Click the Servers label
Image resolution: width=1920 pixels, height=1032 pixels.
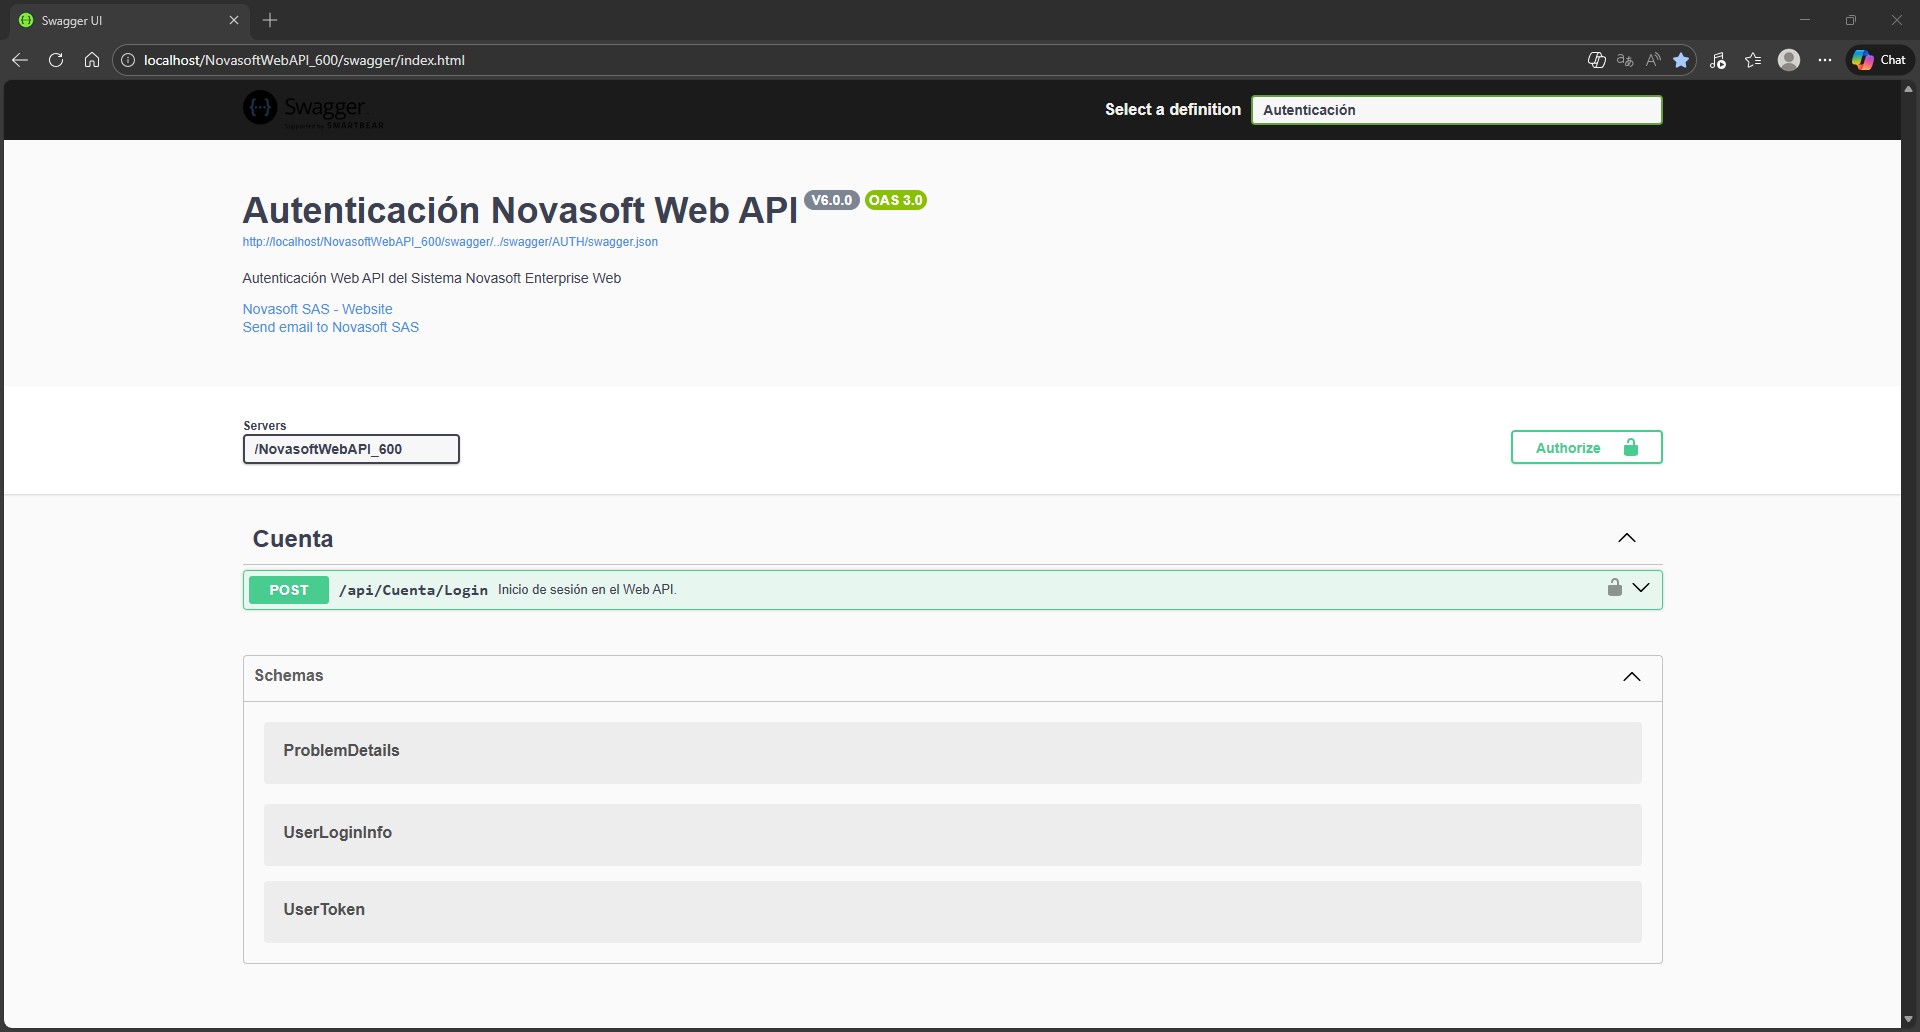264,425
